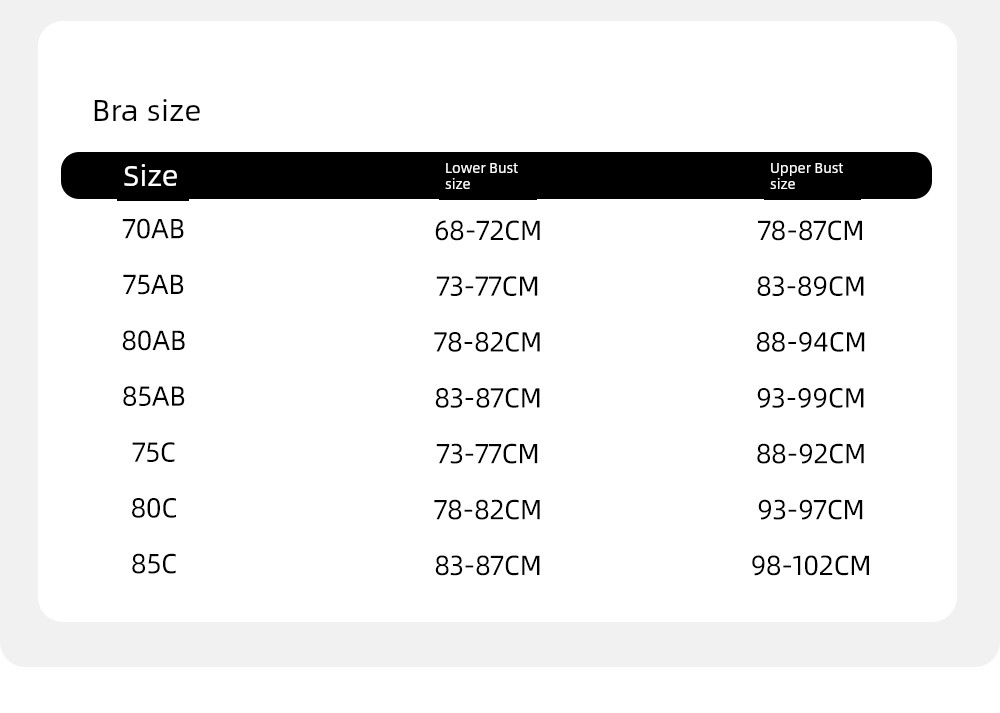Select the 78-87CM upper bust value
1000x713 pixels.
(810, 231)
